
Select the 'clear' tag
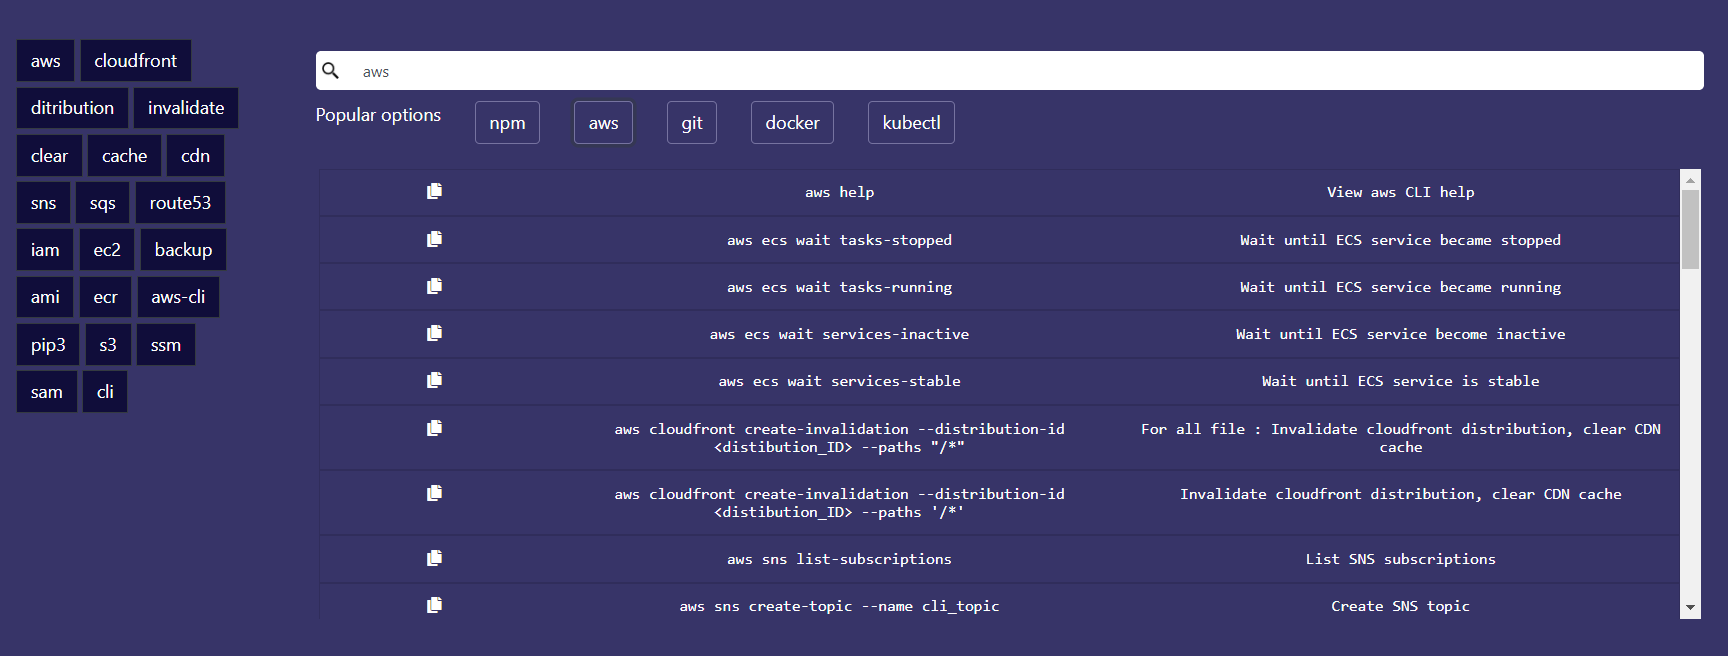point(49,156)
